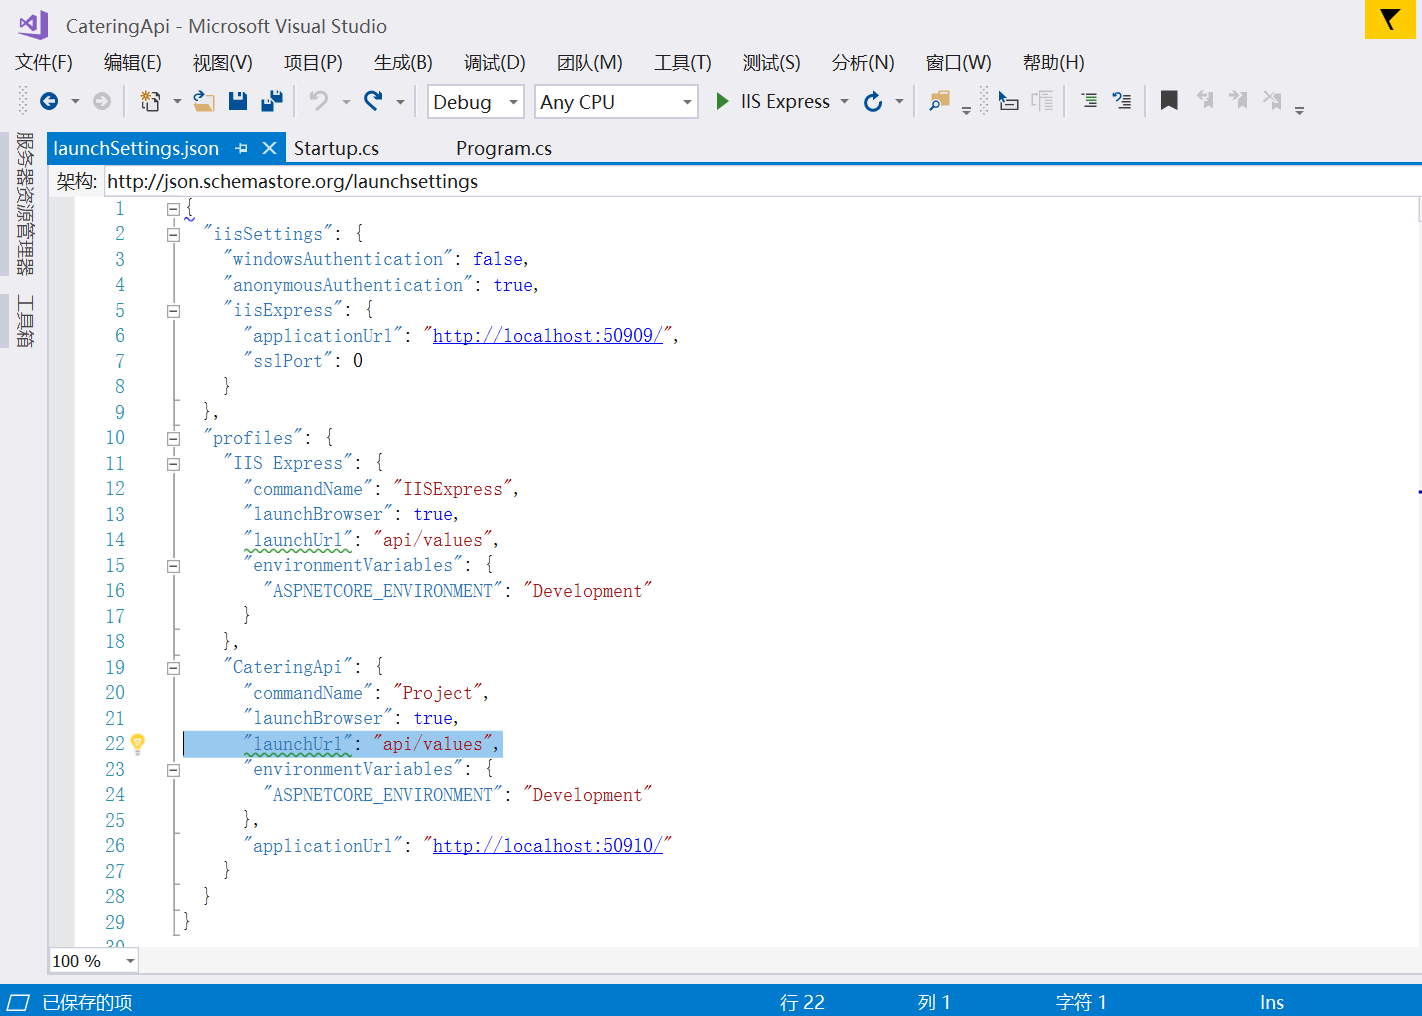The height and width of the screenshot is (1016, 1422).
Task: Open the 帮助(H) menu
Action: click(1054, 63)
